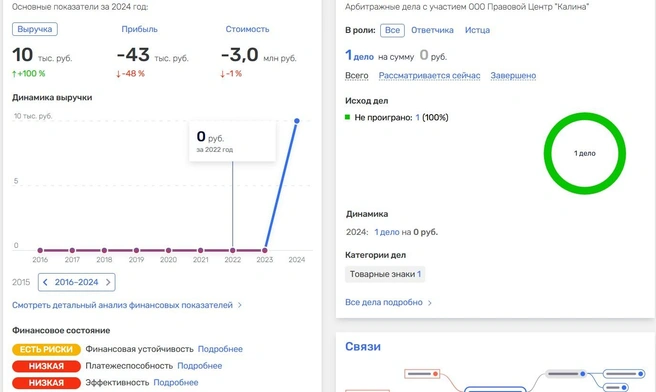
Task: Click НИЗКАЯ badge next to Платежеспособность
Action: (46, 366)
